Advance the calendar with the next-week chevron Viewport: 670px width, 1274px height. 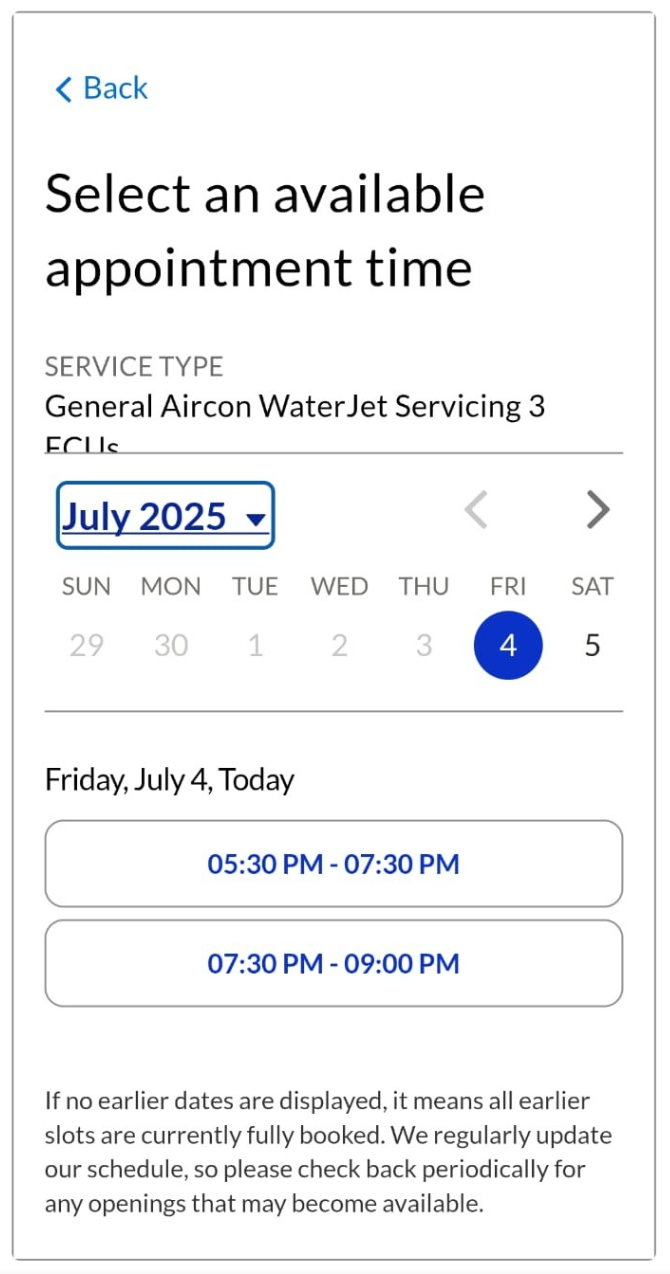point(597,511)
